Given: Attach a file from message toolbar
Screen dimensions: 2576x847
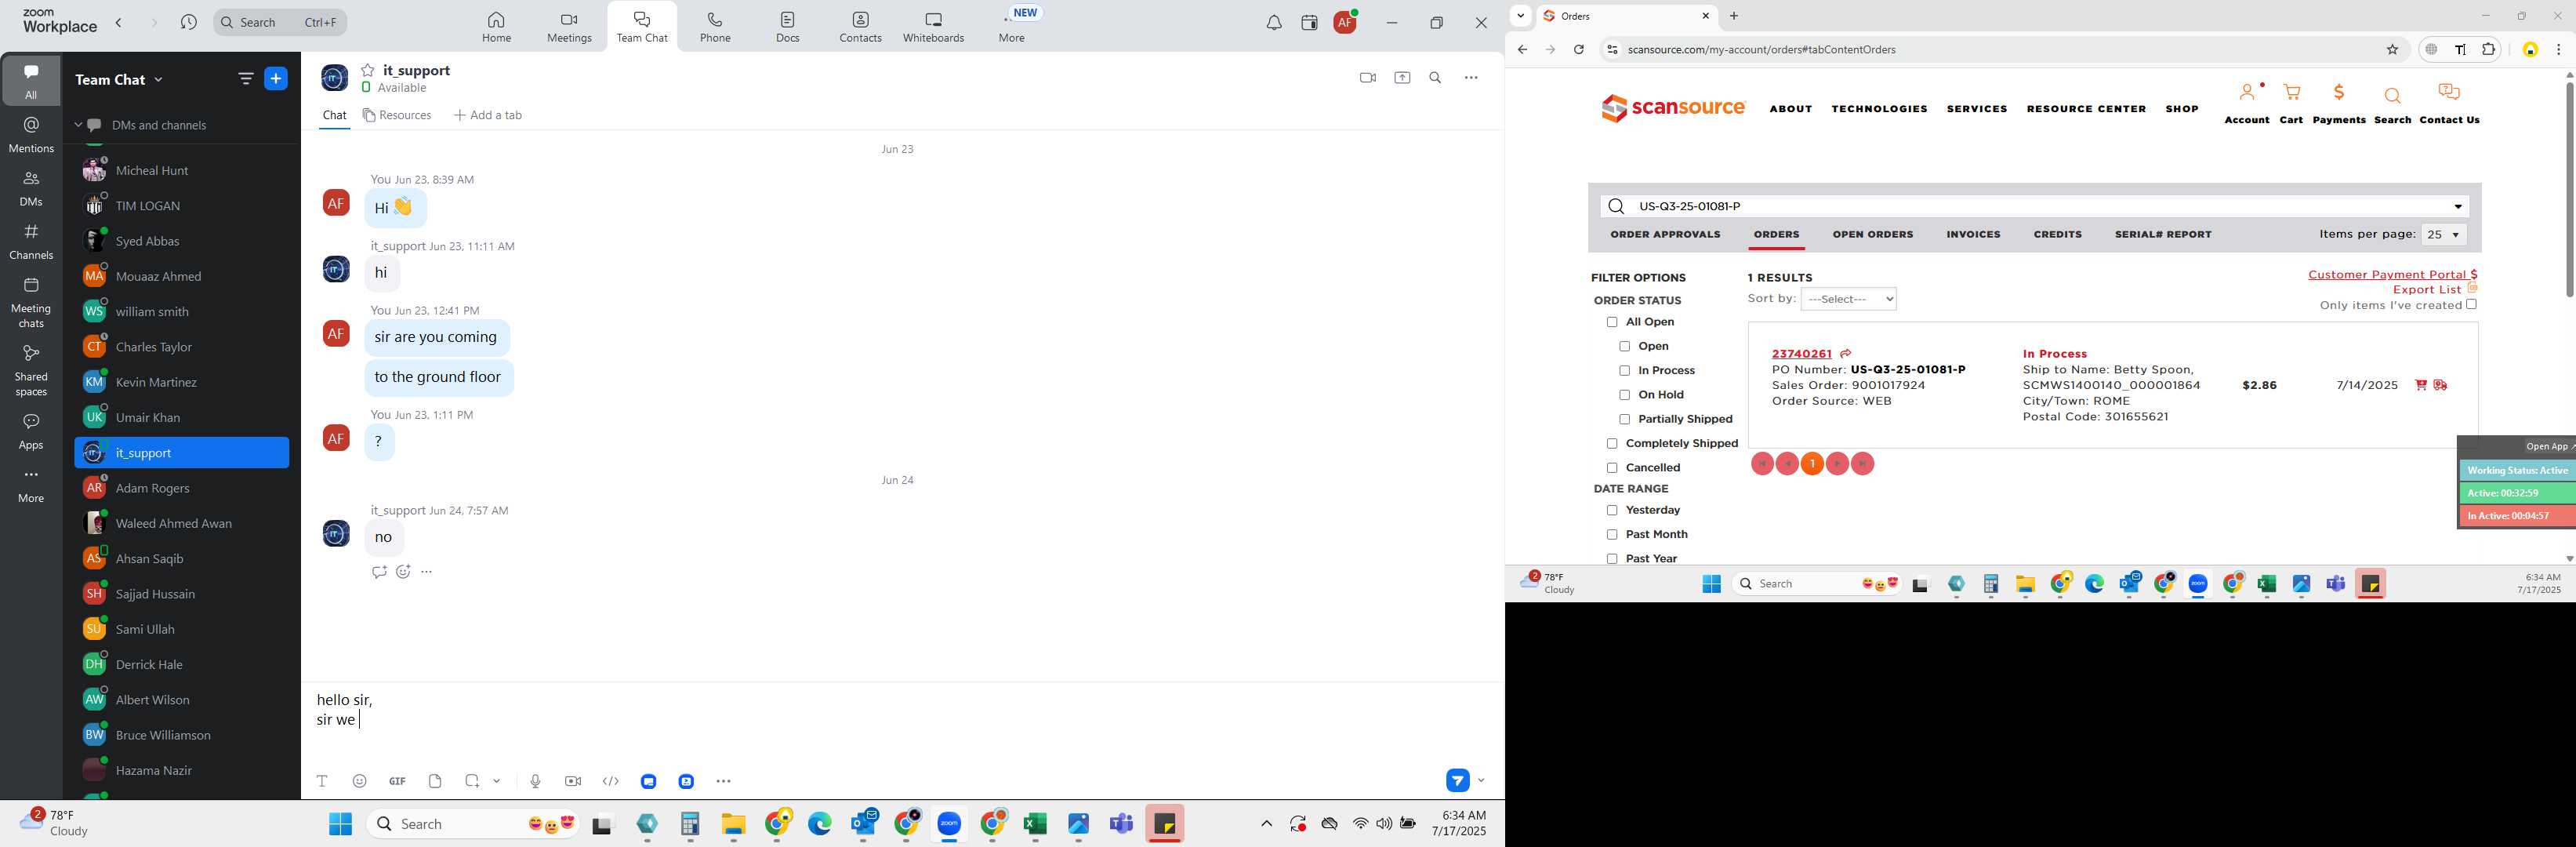Looking at the screenshot, I should click(435, 781).
